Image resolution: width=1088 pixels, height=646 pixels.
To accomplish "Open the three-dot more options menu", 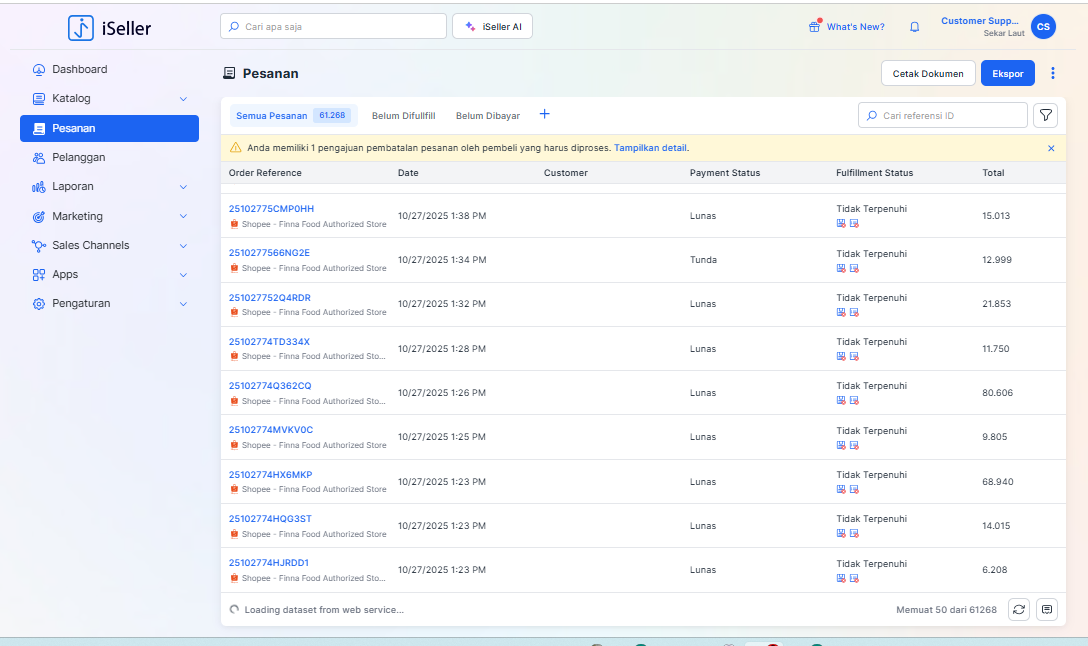I will (1052, 73).
